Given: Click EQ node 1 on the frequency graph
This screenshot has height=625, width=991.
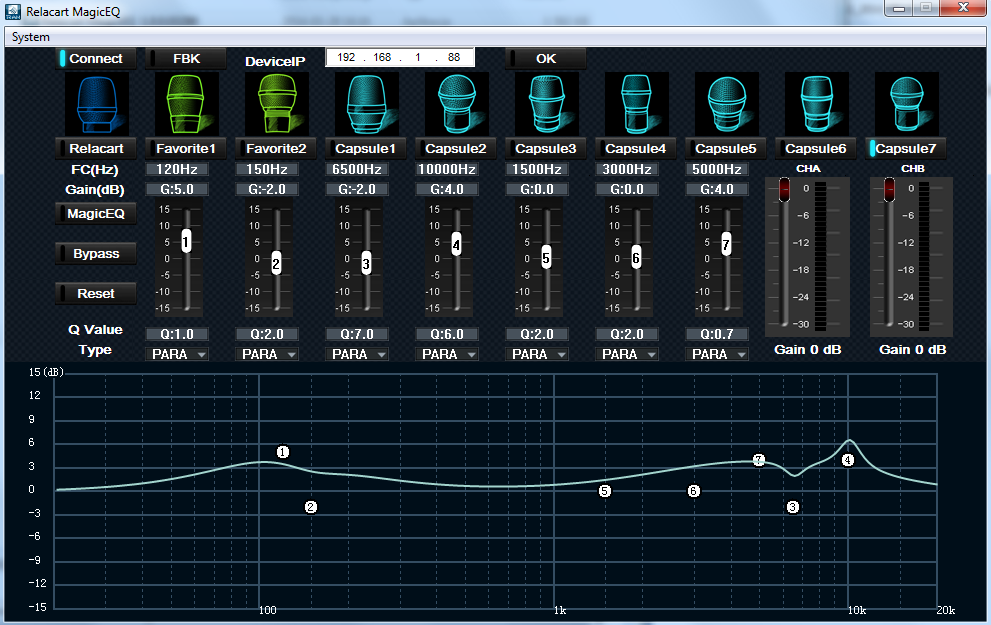Looking at the screenshot, I should click(283, 452).
